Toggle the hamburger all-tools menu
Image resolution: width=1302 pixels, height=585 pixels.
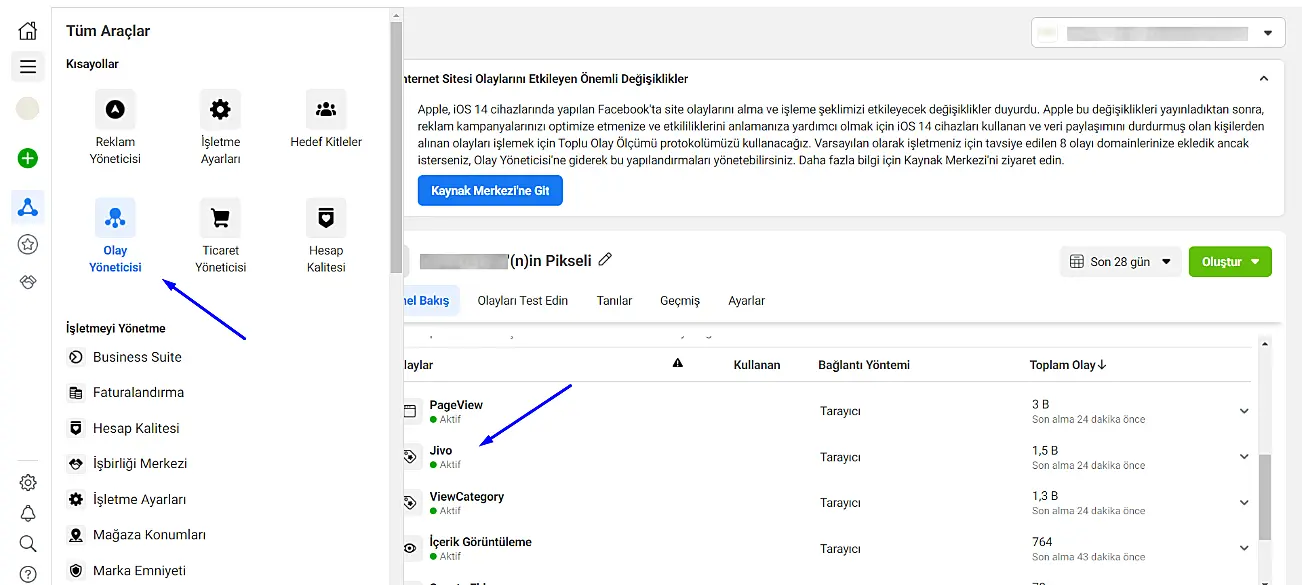point(28,67)
